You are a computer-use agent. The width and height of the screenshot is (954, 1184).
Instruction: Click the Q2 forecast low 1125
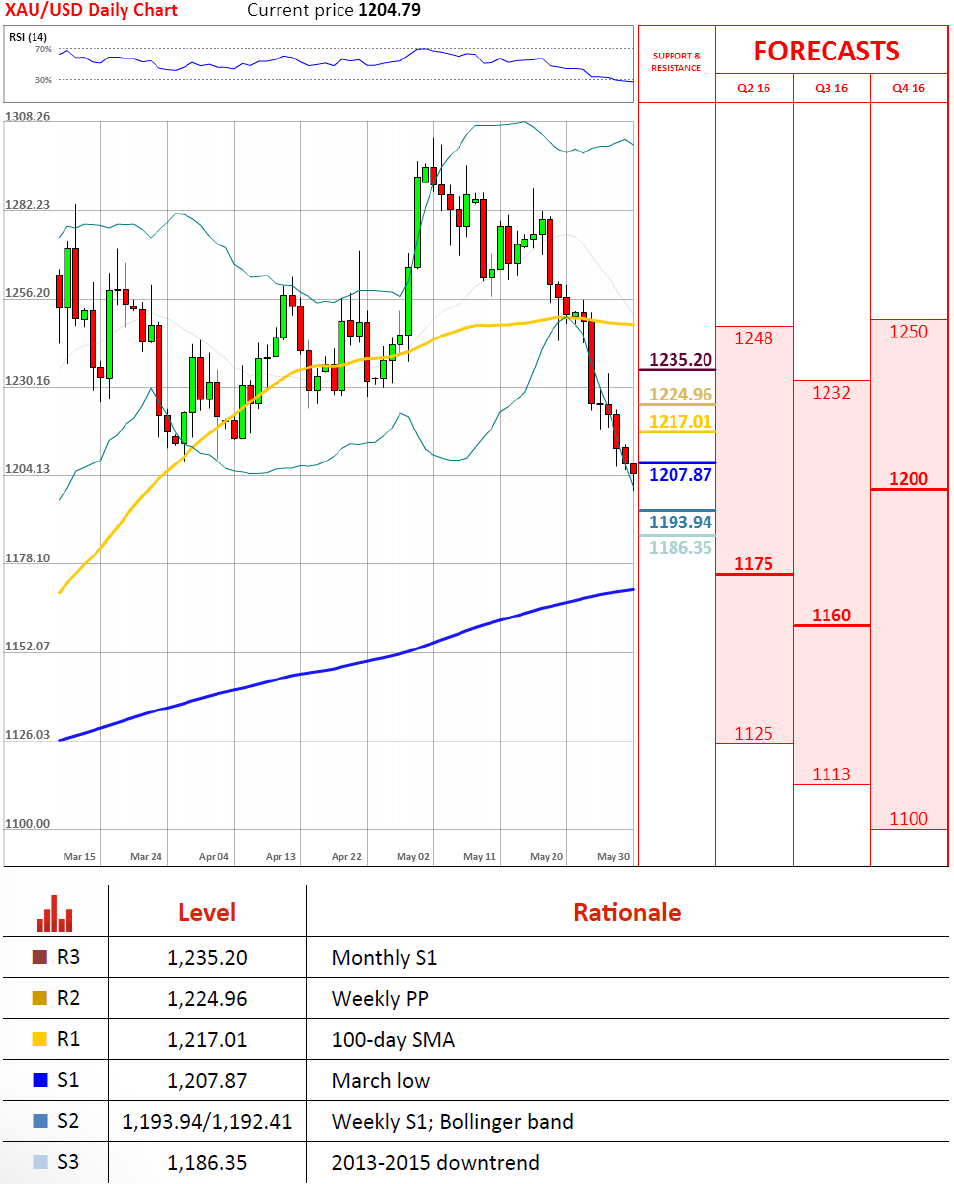click(x=753, y=734)
